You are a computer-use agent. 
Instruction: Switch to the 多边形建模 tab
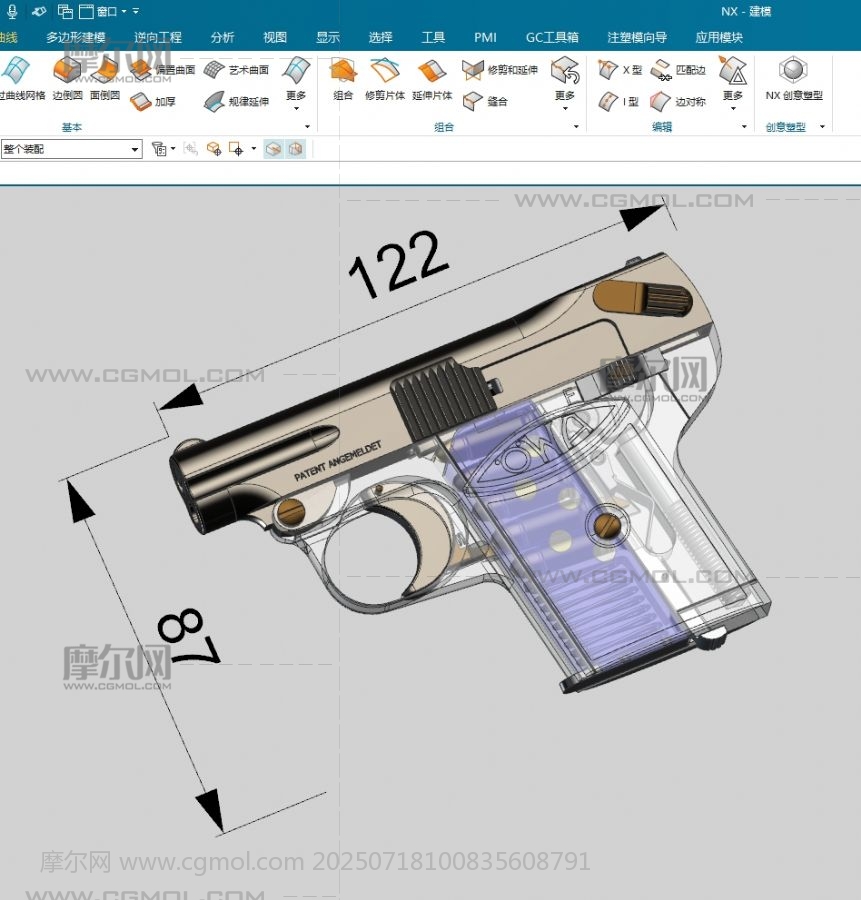point(76,37)
